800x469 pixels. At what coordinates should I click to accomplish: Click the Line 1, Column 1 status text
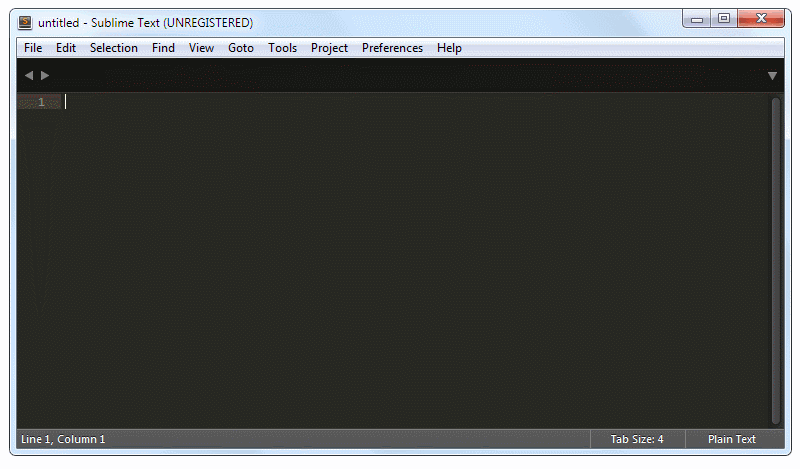pyautogui.click(x=63, y=439)
